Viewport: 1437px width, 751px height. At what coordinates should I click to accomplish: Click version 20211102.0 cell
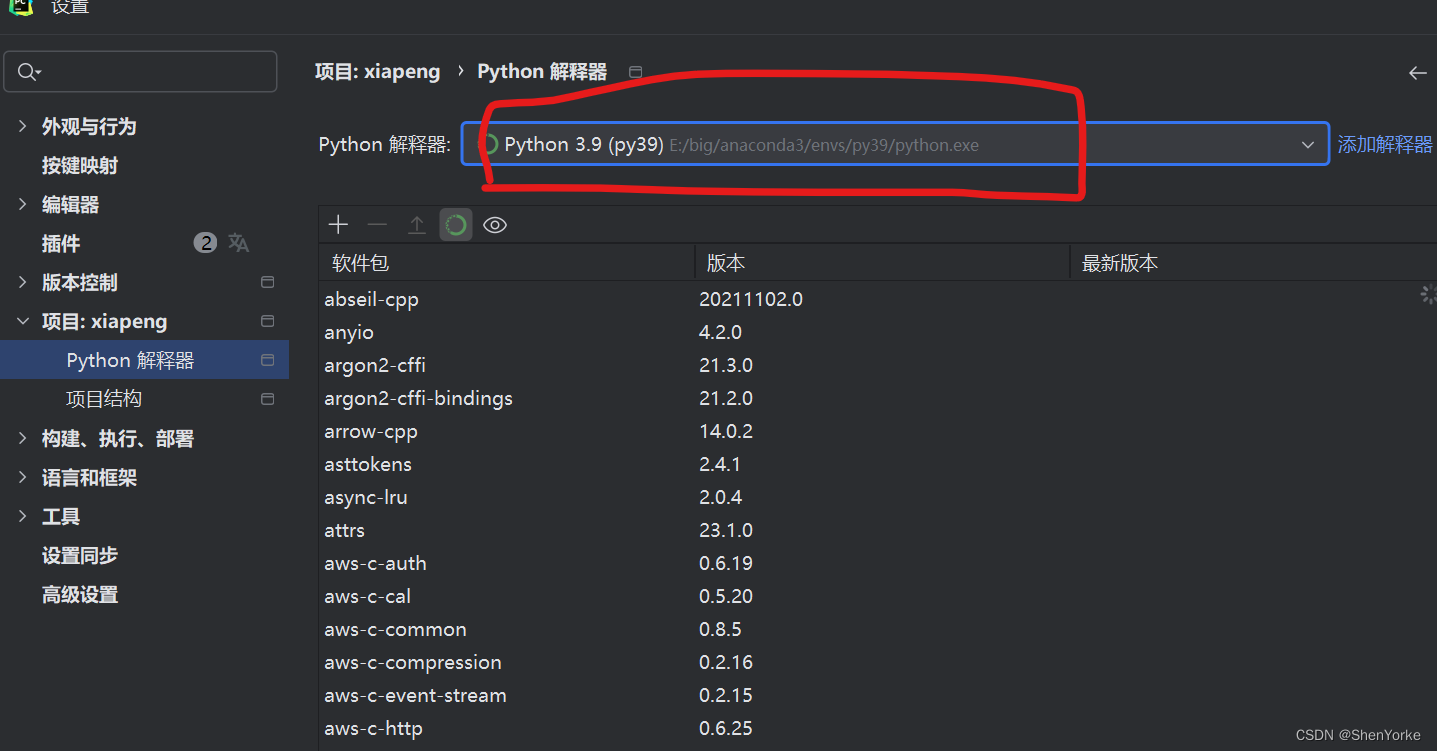point(751,299)
